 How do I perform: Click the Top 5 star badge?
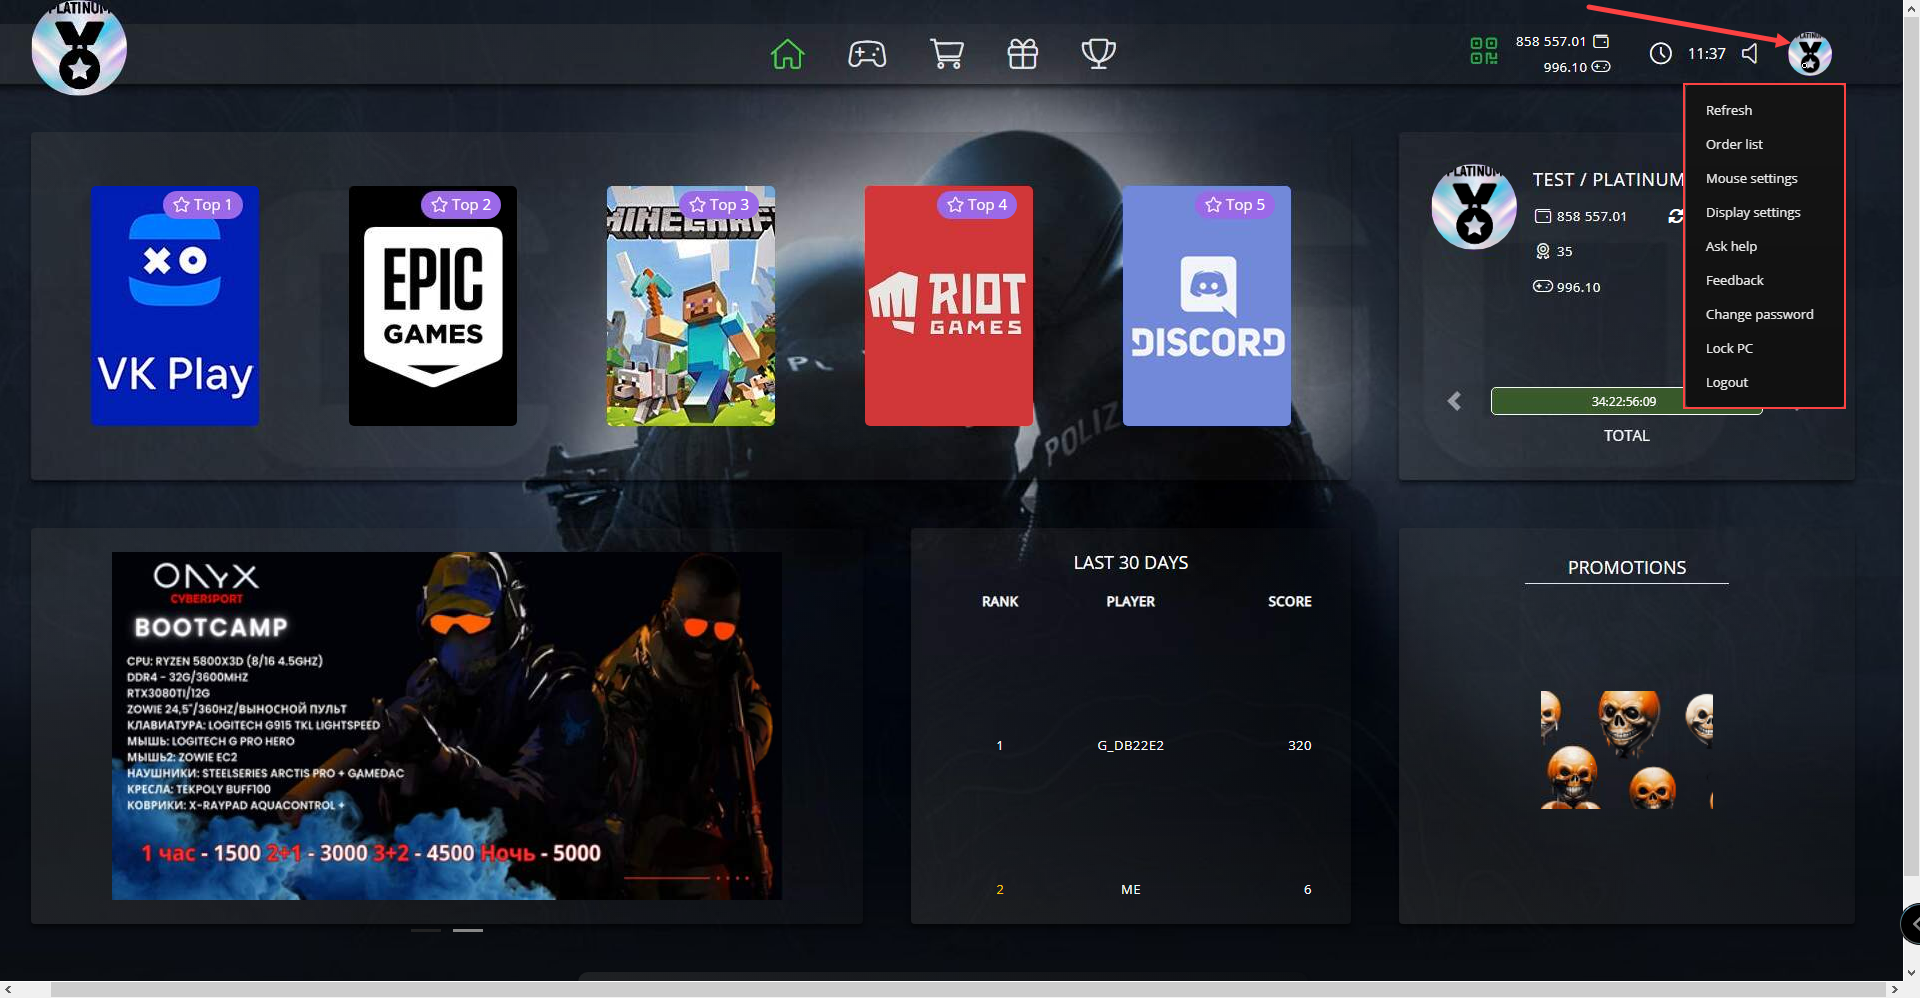(x=1235, y=205)
